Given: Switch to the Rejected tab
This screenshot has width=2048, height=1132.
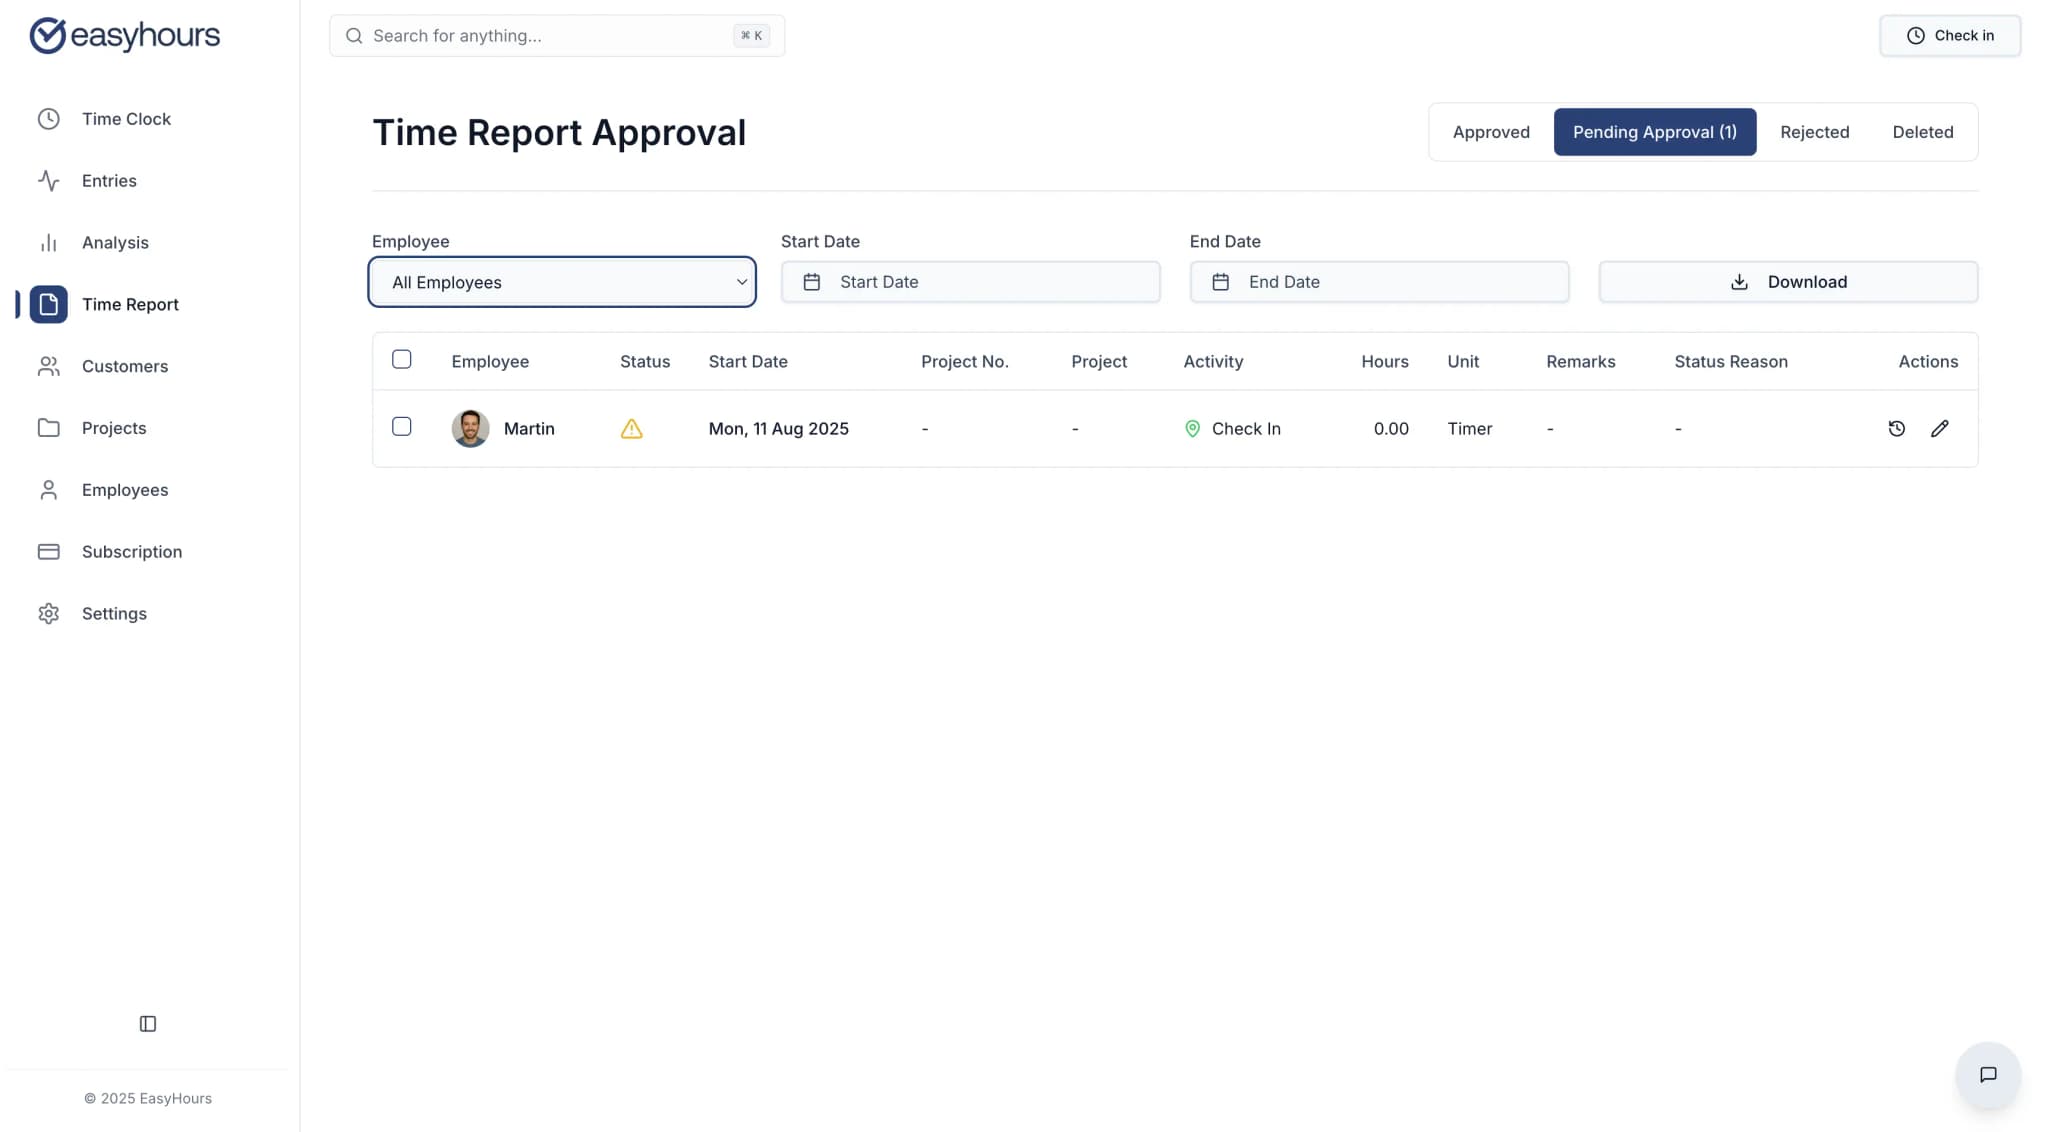Looking at the screenshot, I should click(1814, 131).
